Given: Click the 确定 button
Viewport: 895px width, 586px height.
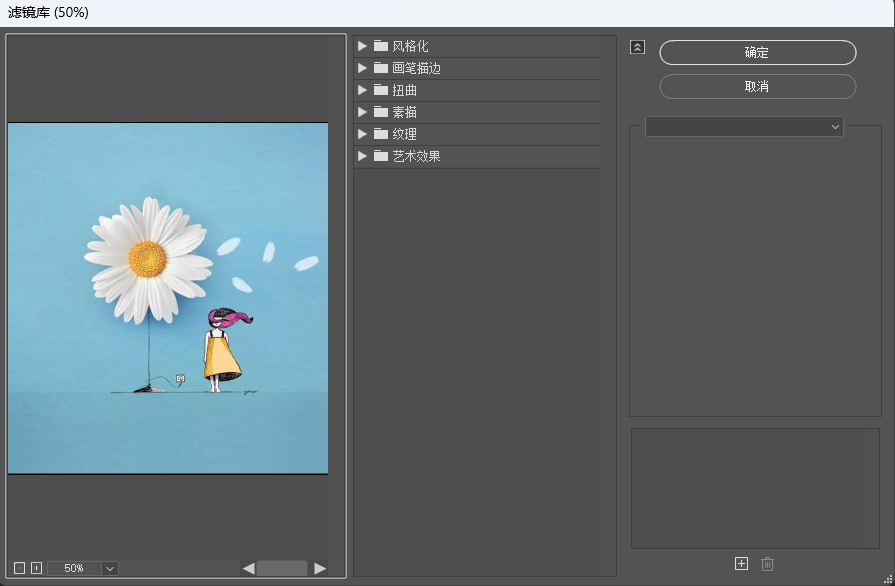Looking at the screenshot, I should (x=757, y=53).
